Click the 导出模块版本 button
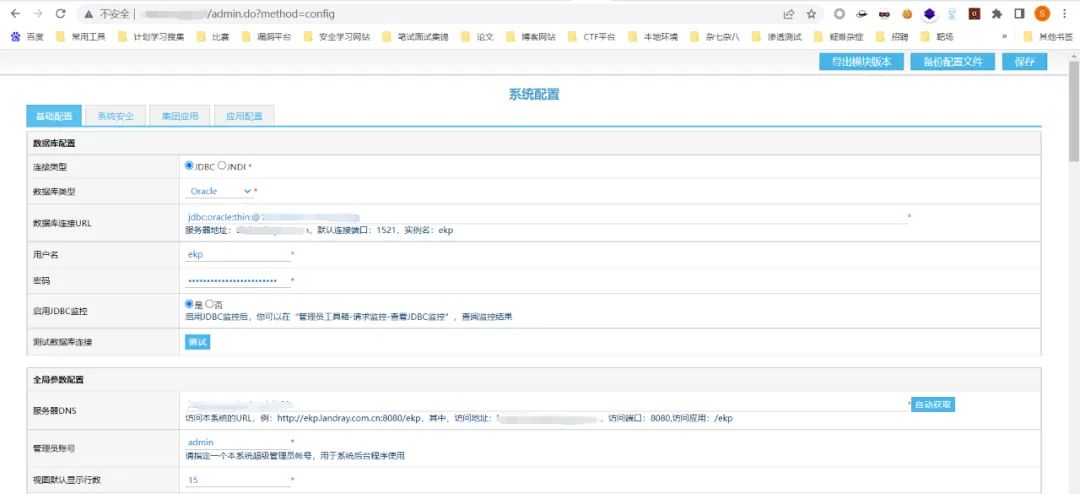The image size is (1080, 494). tap(861, 62)
